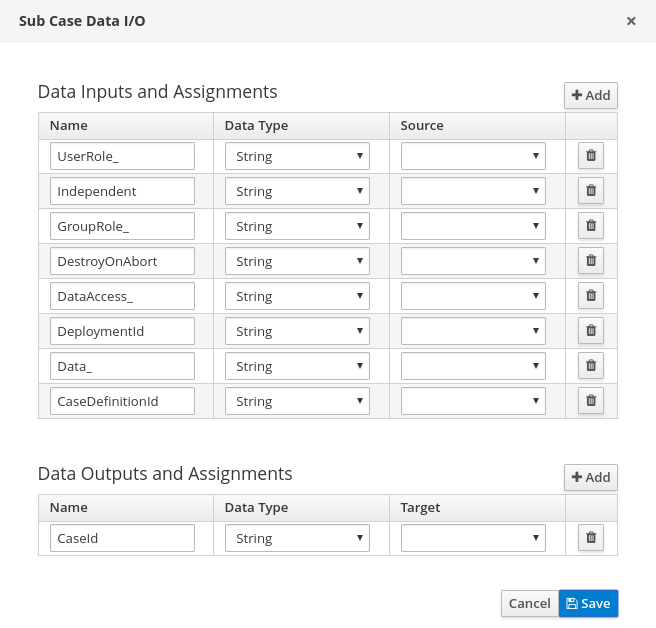This screenshot has width=656, height=628.
Task: Delete the CaseId output row
Action: (591, 538)
